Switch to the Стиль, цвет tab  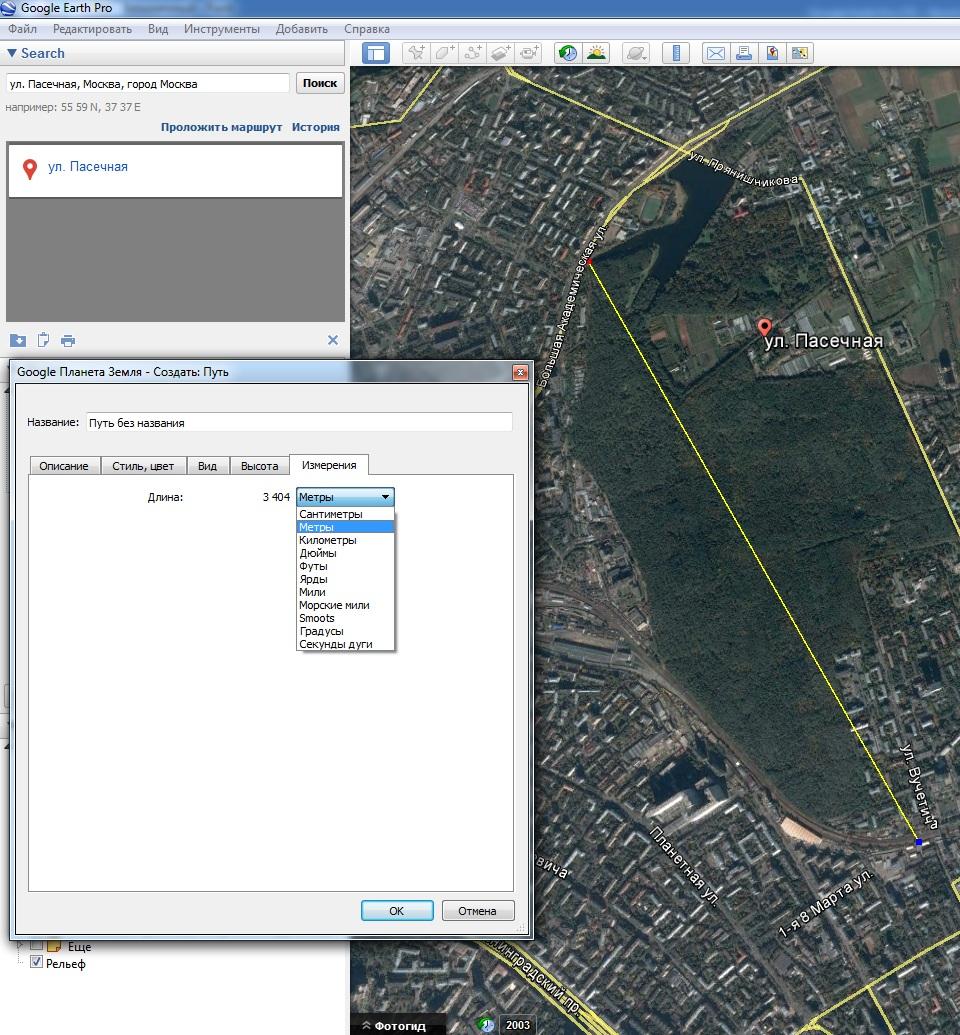(143, 466)
